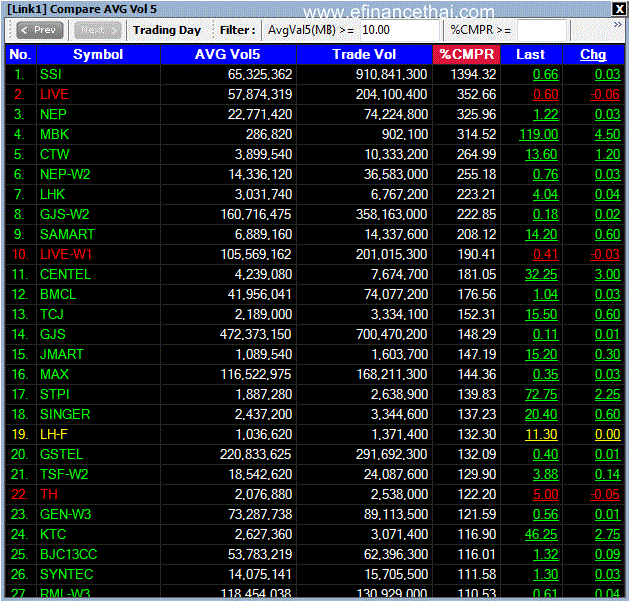Open change -0.06 for LIVE
630x602 pixels.
point(605,94)
